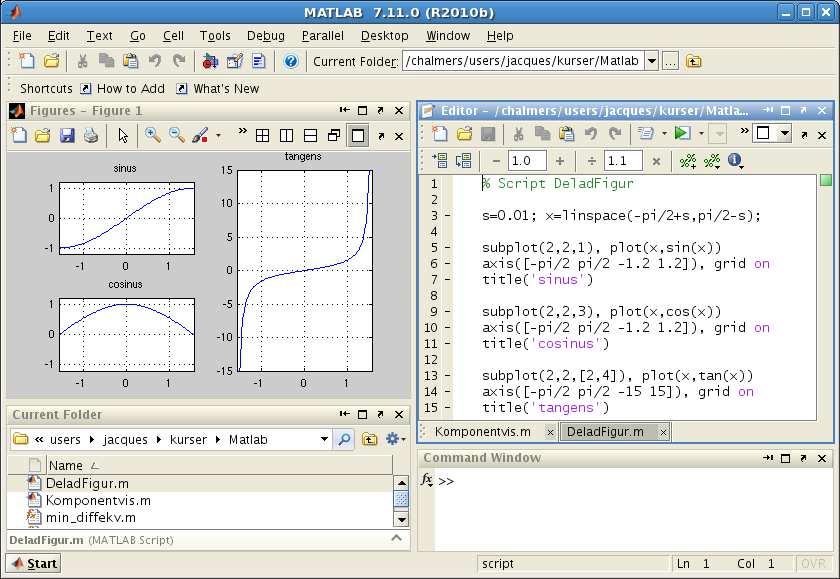The height and width of the screenshot is (579, 840).
Task: Click green message indicator in Editor
Action: (x=826, y=181)
